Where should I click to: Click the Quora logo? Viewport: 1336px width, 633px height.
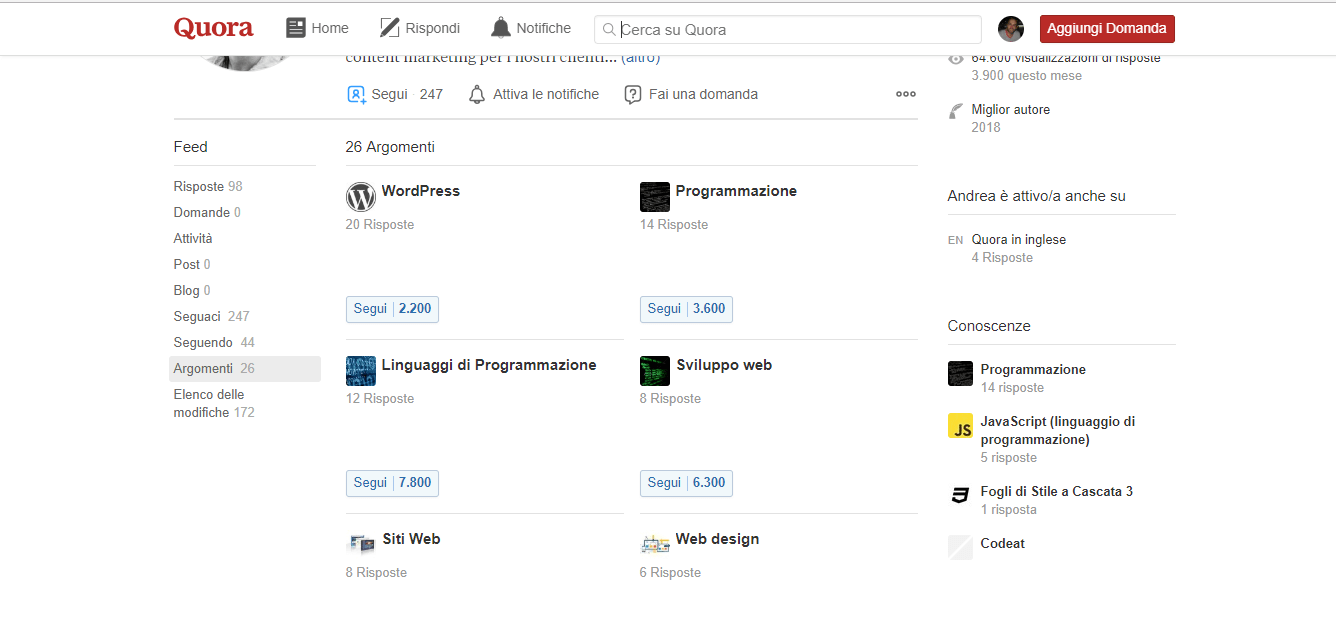[x=213, y=28]
